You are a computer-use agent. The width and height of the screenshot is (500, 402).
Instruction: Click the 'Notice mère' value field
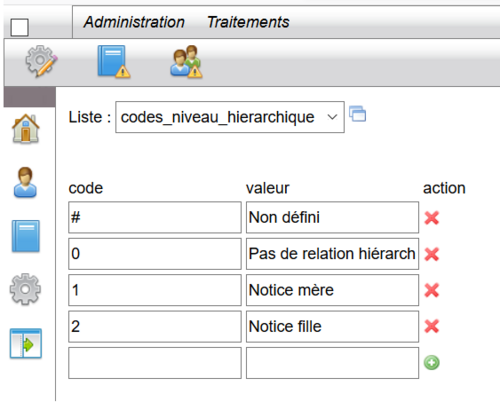pos(332,290)
